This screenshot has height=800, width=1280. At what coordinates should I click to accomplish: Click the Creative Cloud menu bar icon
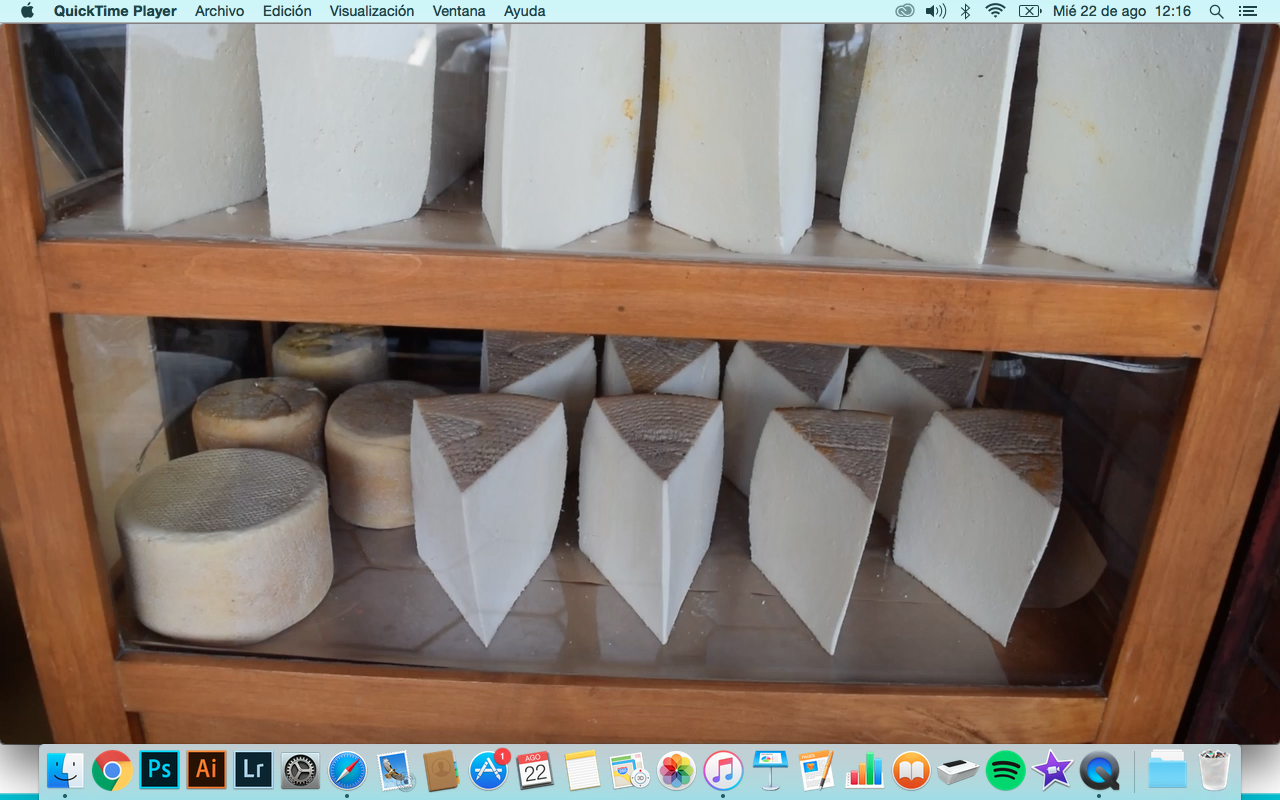tap(904, 11)
